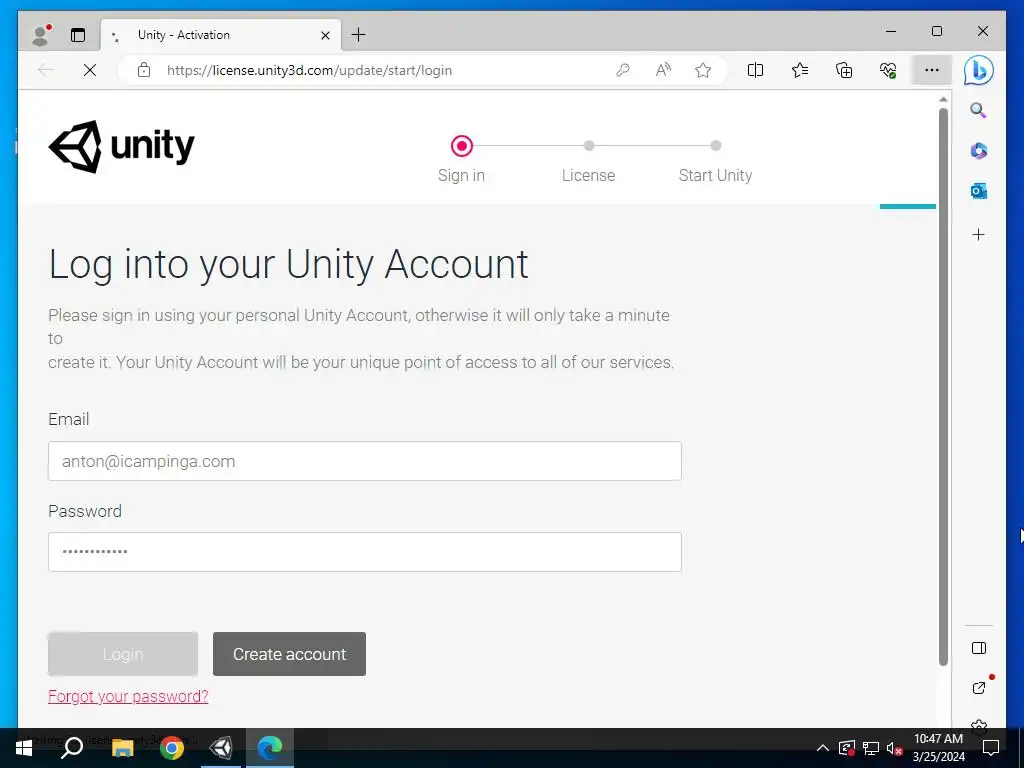Image resolution: width=1024 pixels, height=768 pixels.
Task: Close the Unity - Activation tab
Action: coord(325,35)
